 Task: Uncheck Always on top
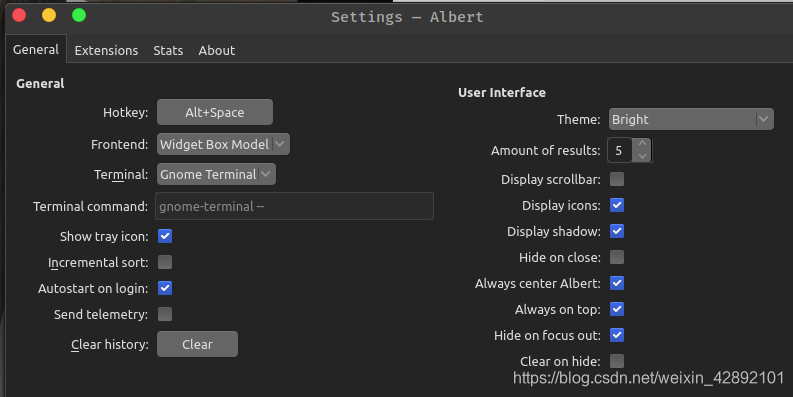617,309
